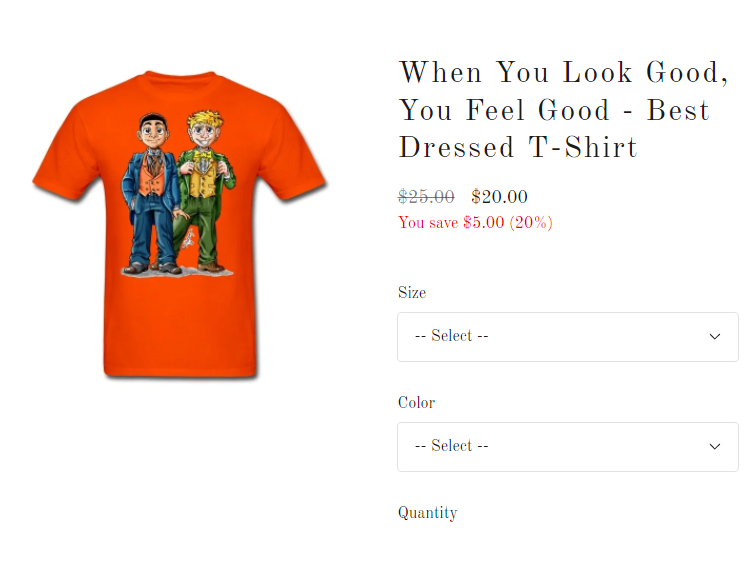
Task: Click the "-- Select --" placeholder text under Size
Action: pos(451,337)
